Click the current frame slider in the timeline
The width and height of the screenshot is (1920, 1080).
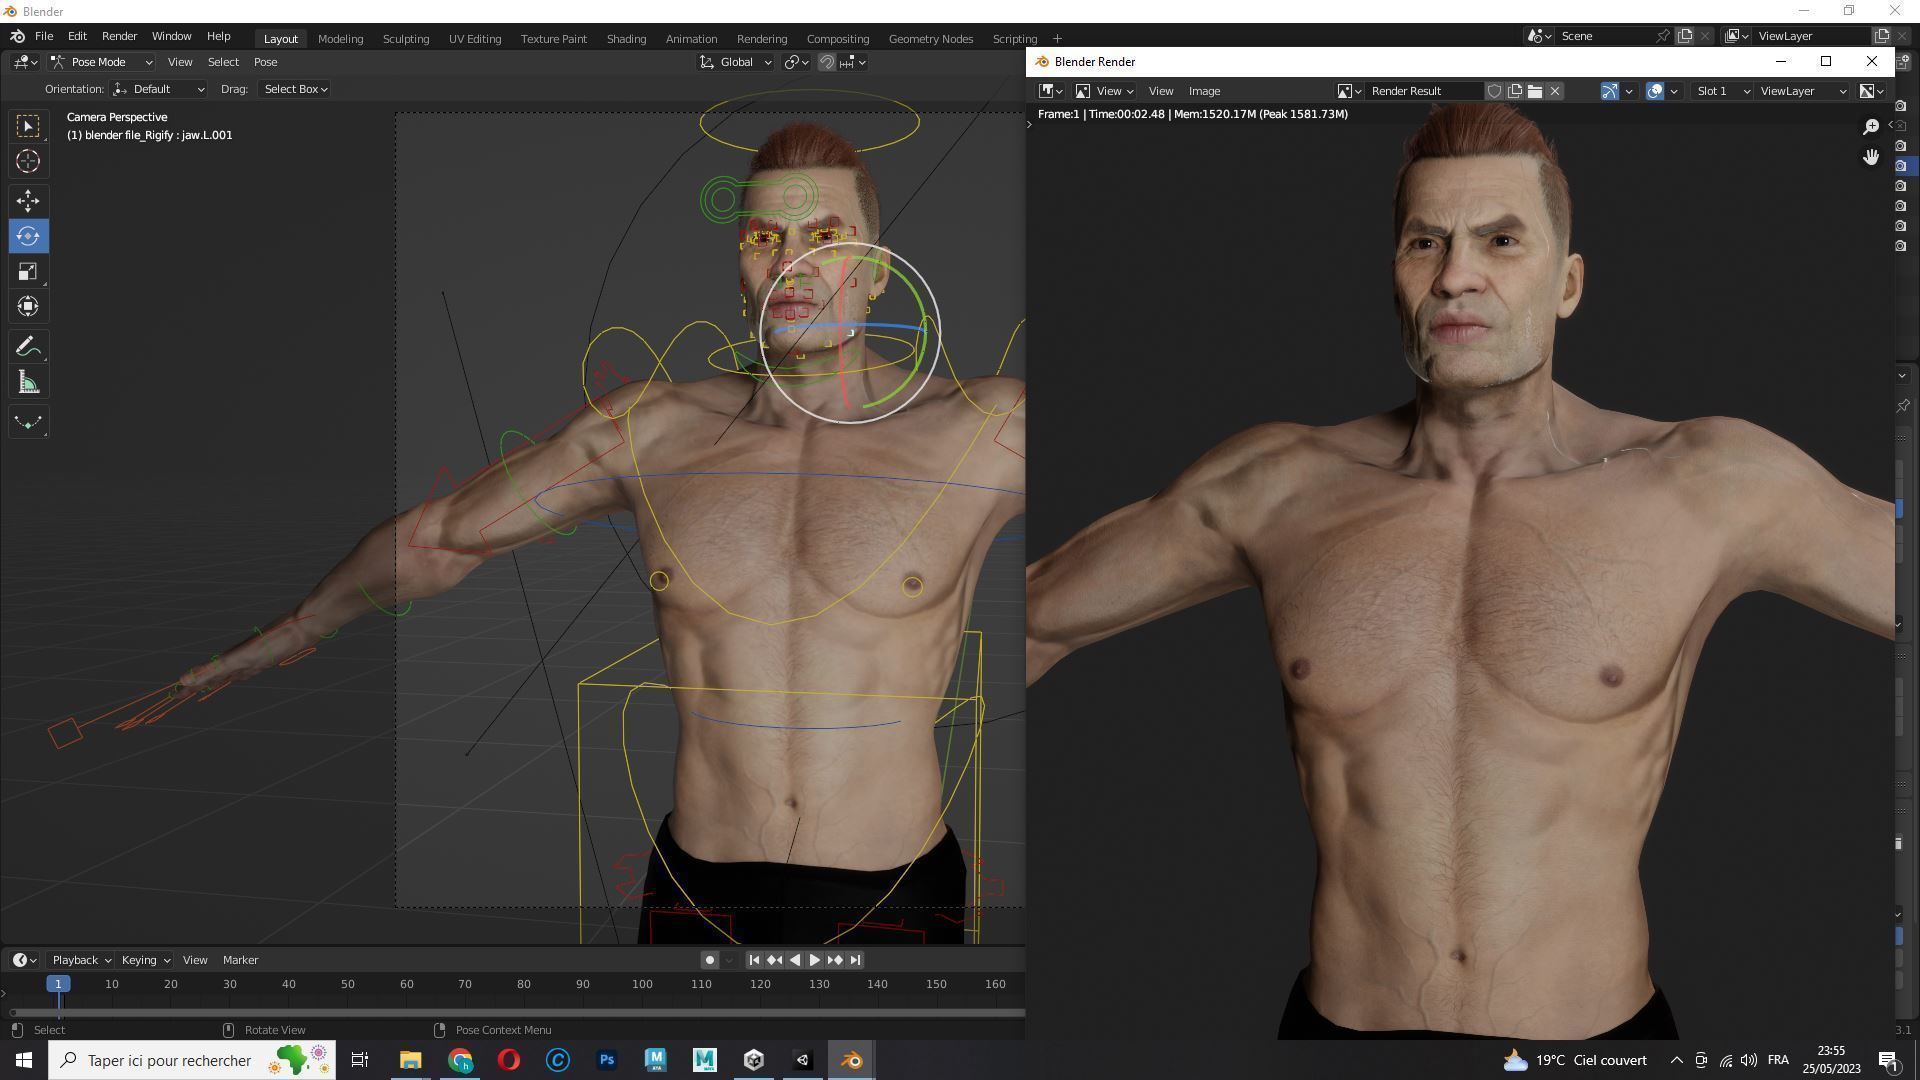pyautogui.click(x=58, y=983)
